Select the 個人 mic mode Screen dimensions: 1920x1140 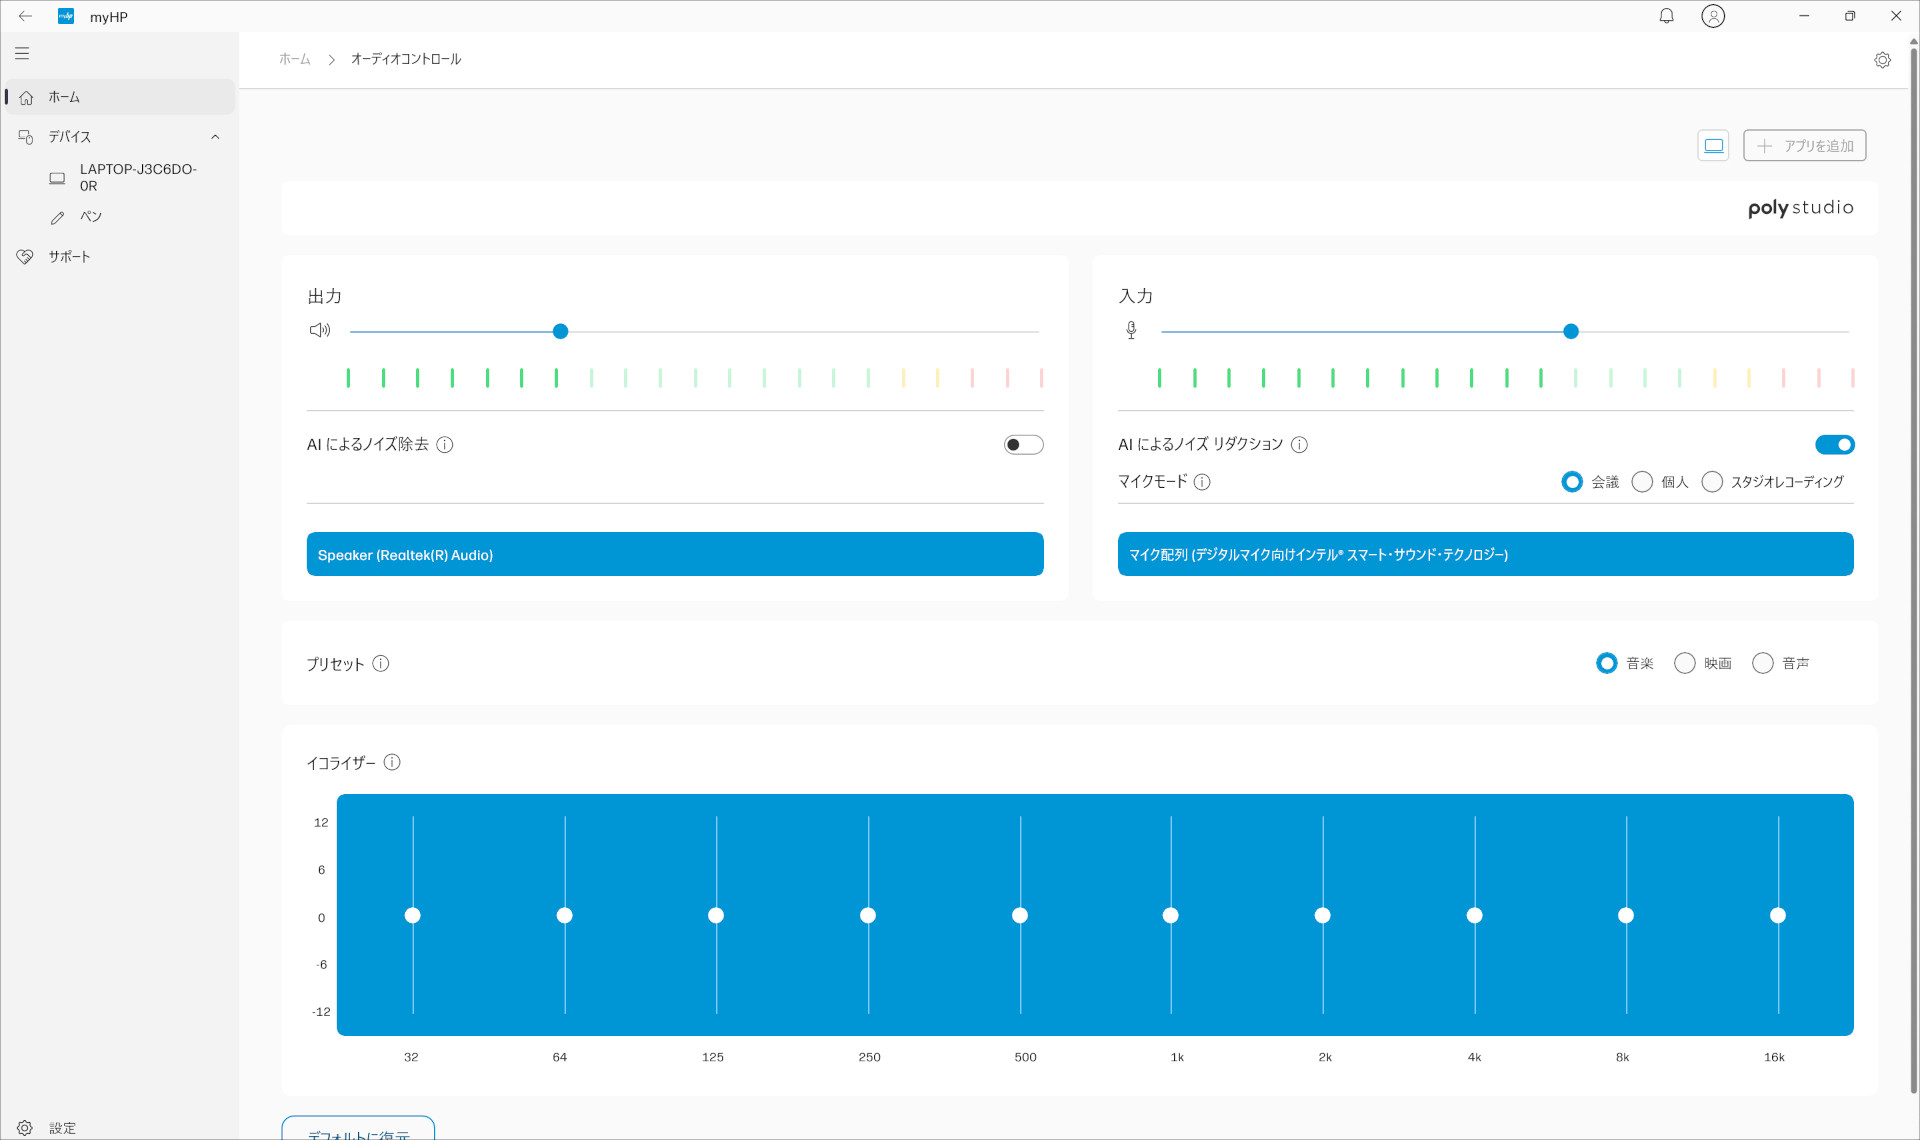pos(1642,482)
